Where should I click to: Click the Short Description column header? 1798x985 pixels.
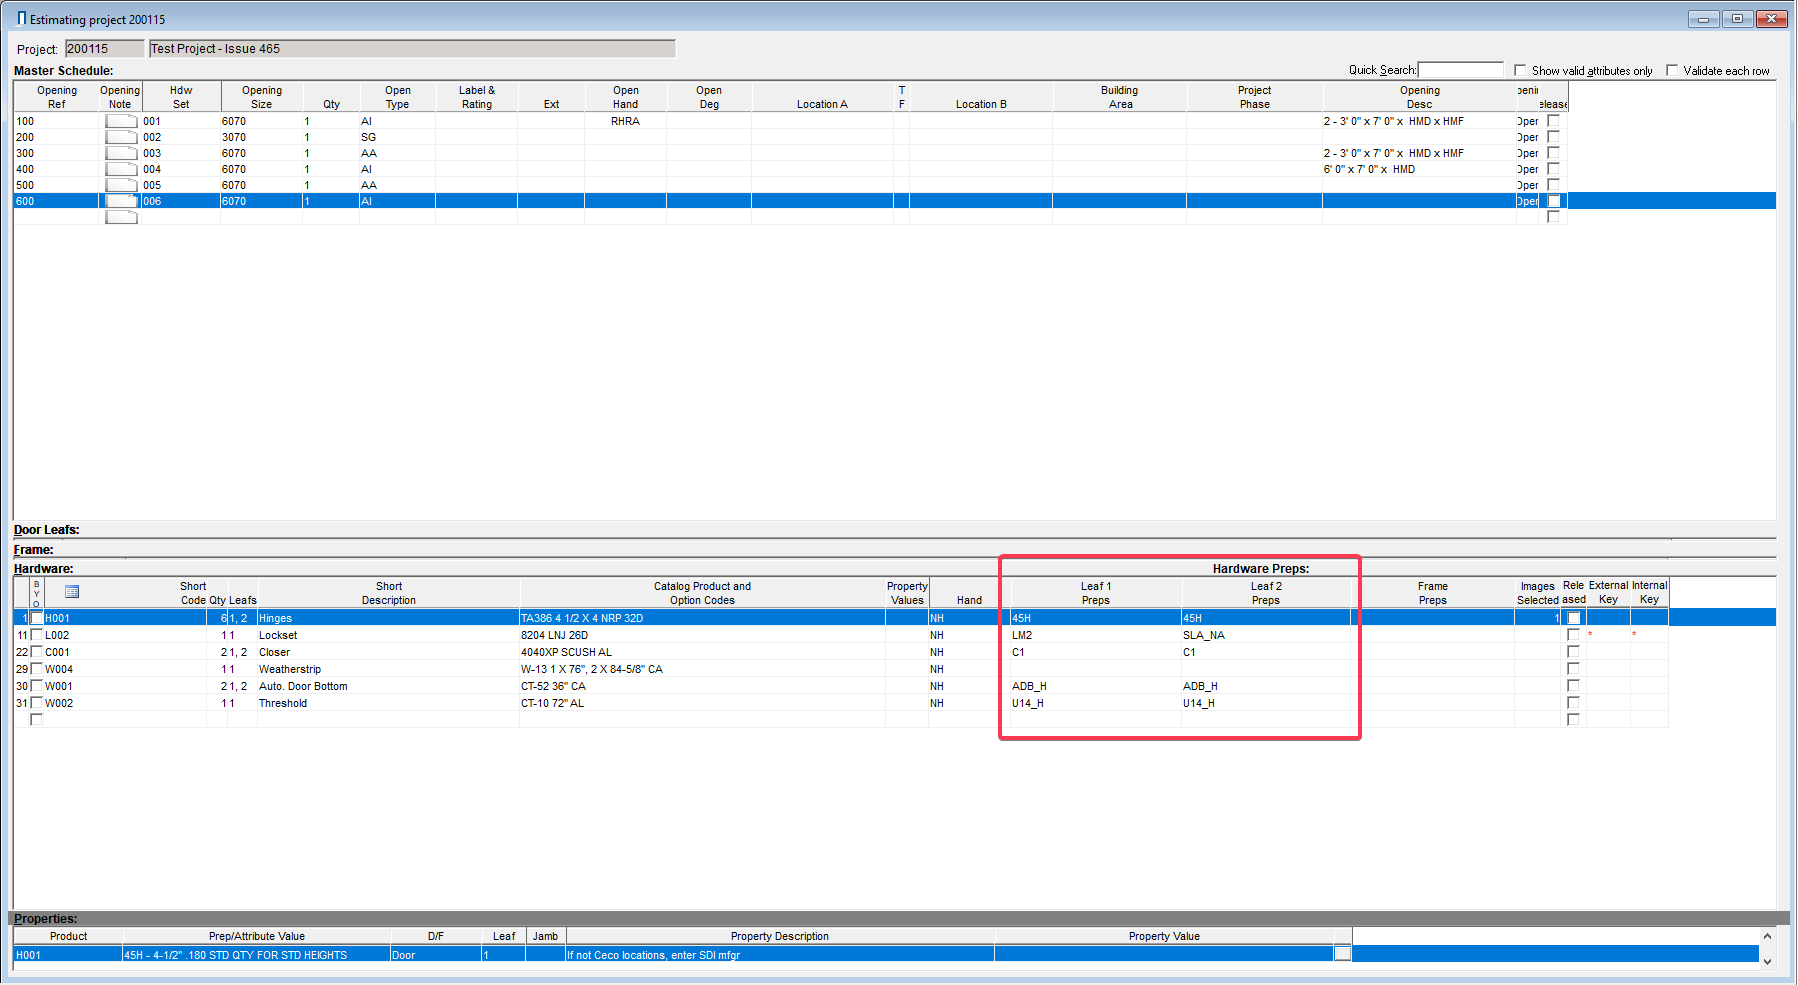coord(388,593)
